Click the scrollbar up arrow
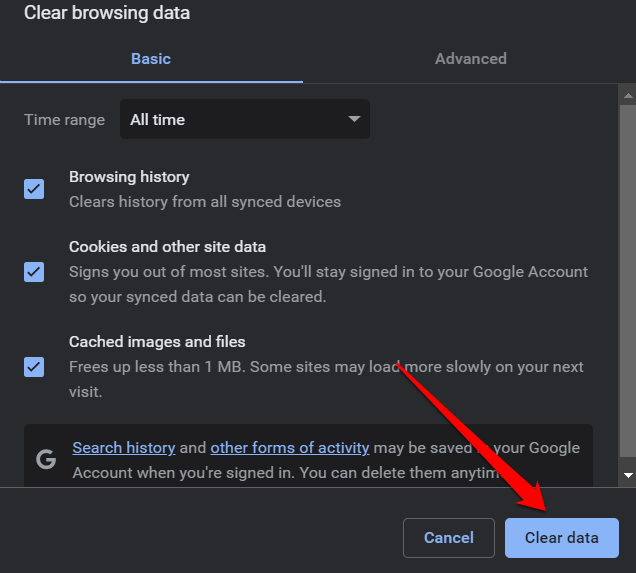This screenshot has width=636, height=573. tap(627, 96)
